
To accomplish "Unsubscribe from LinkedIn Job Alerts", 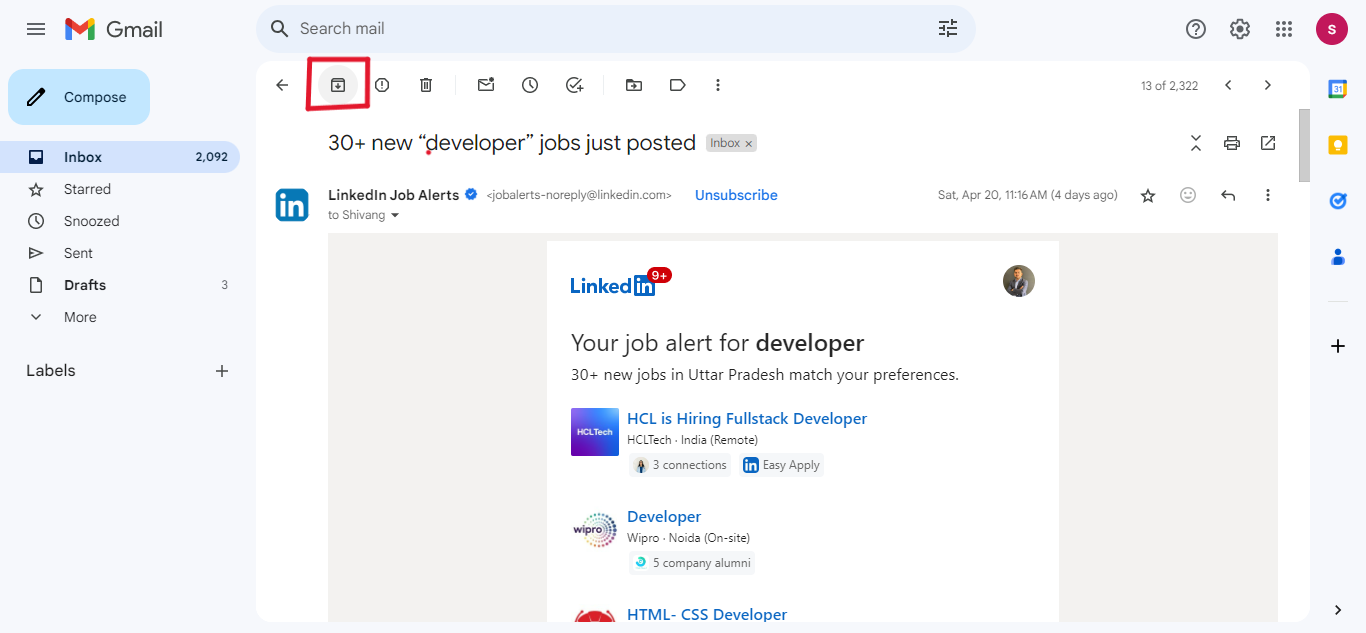I will 736,195.
